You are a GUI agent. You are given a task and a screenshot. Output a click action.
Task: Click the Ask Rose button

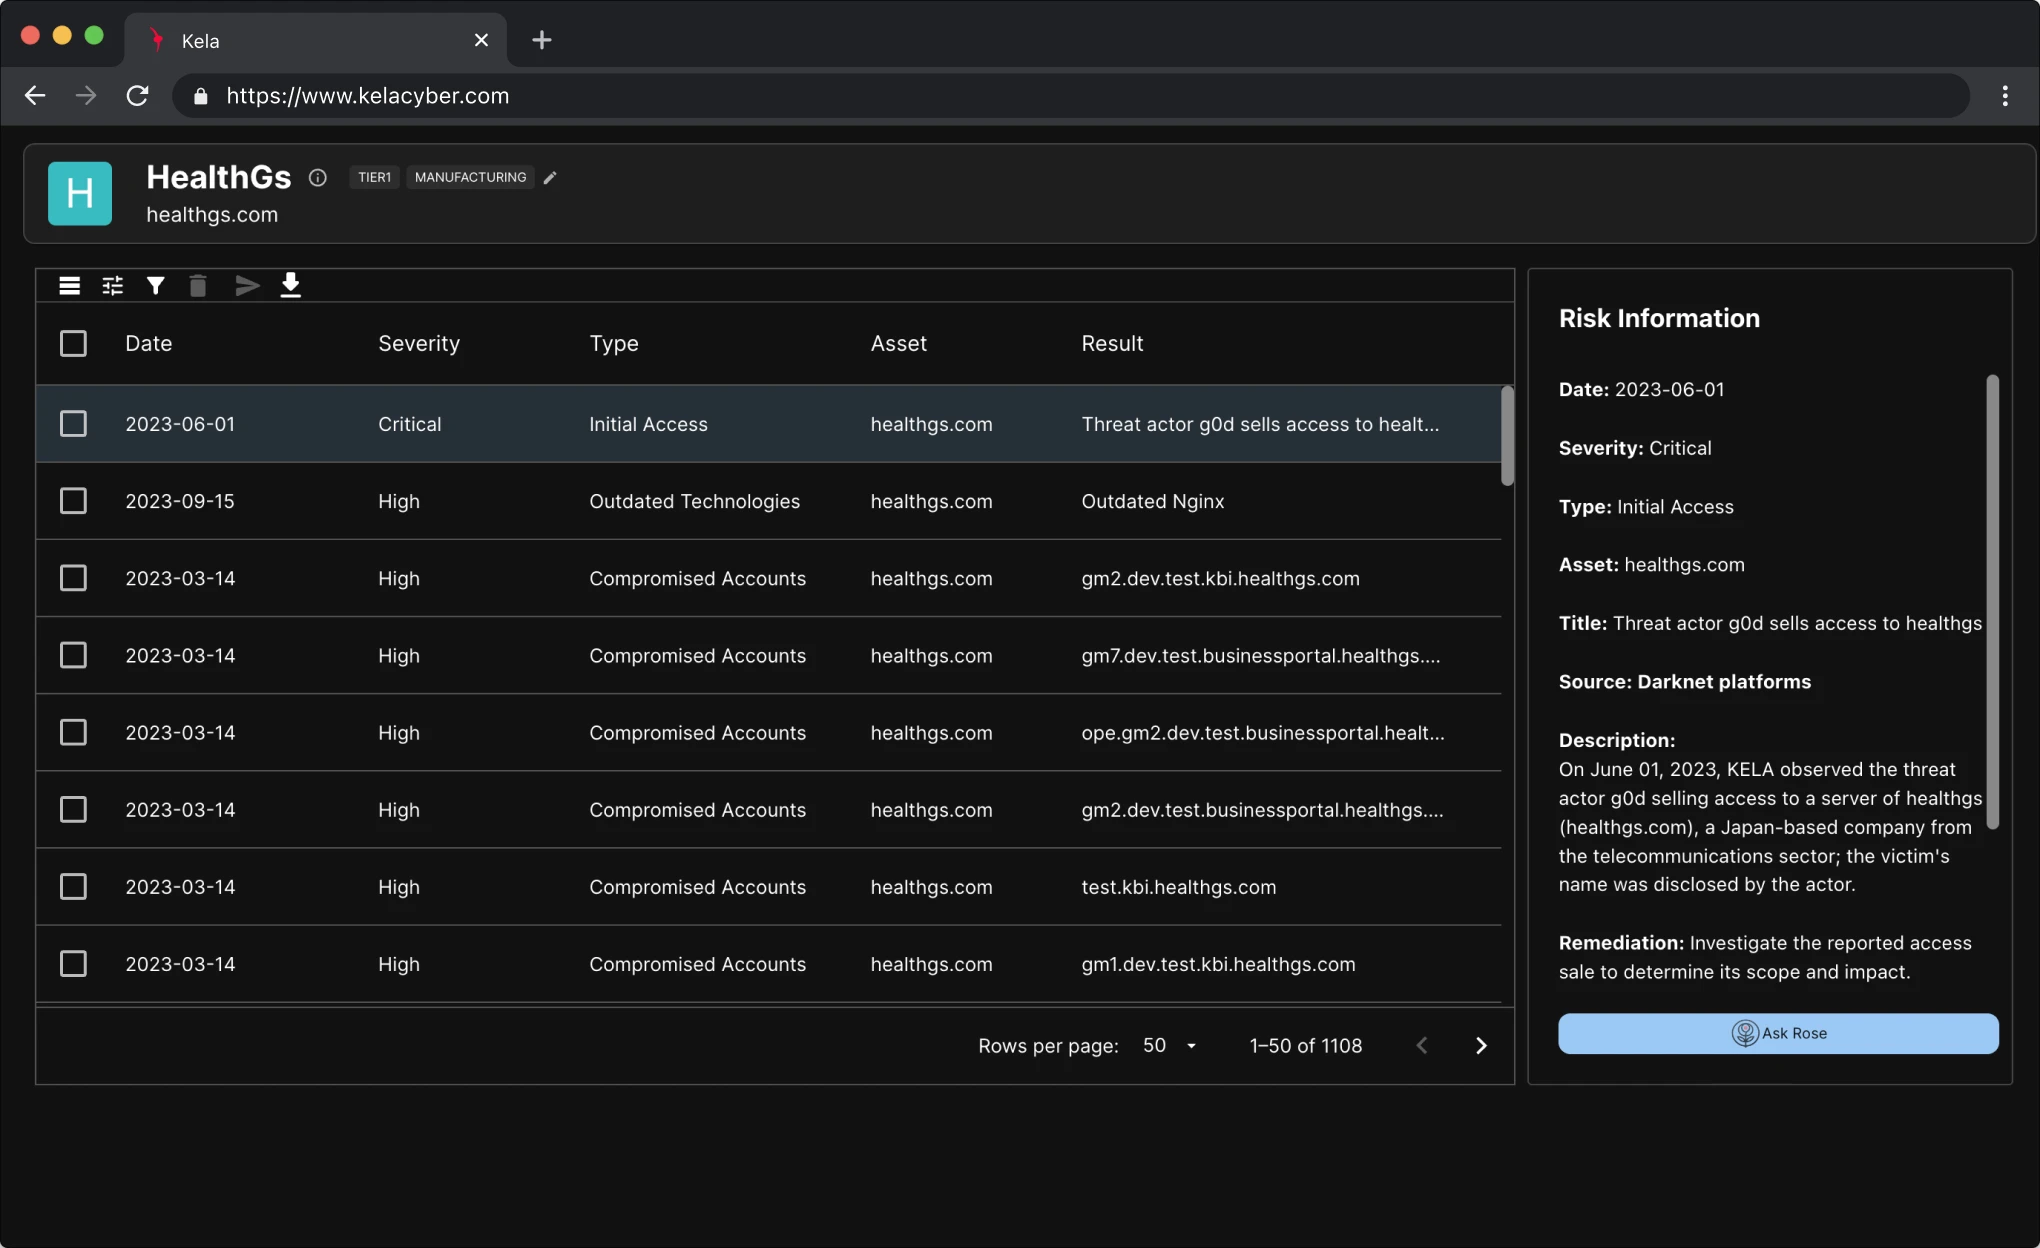pyautogui.click(x=1778, y=1034)
